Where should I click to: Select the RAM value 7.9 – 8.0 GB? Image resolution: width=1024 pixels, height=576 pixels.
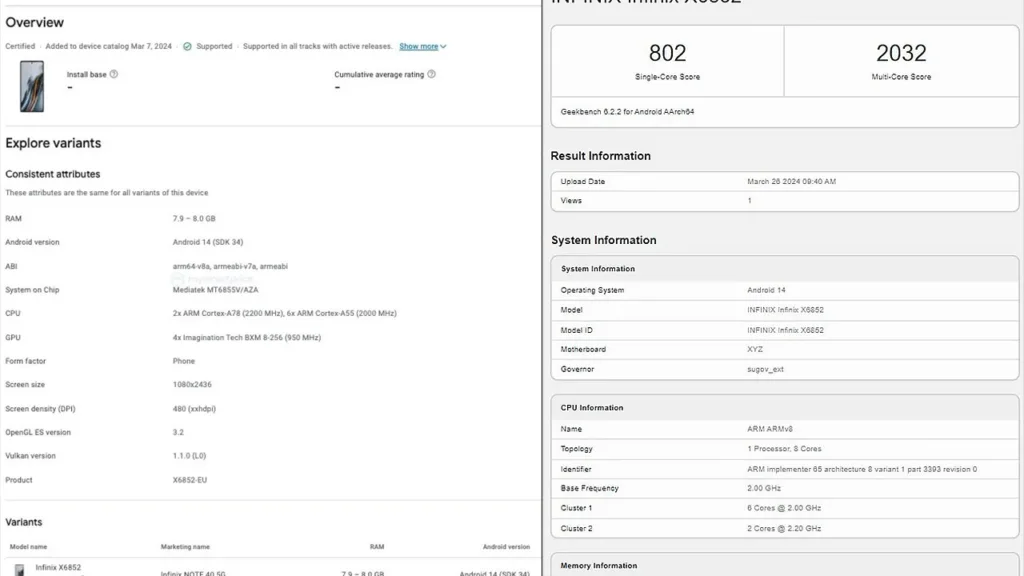click(194, 219)
